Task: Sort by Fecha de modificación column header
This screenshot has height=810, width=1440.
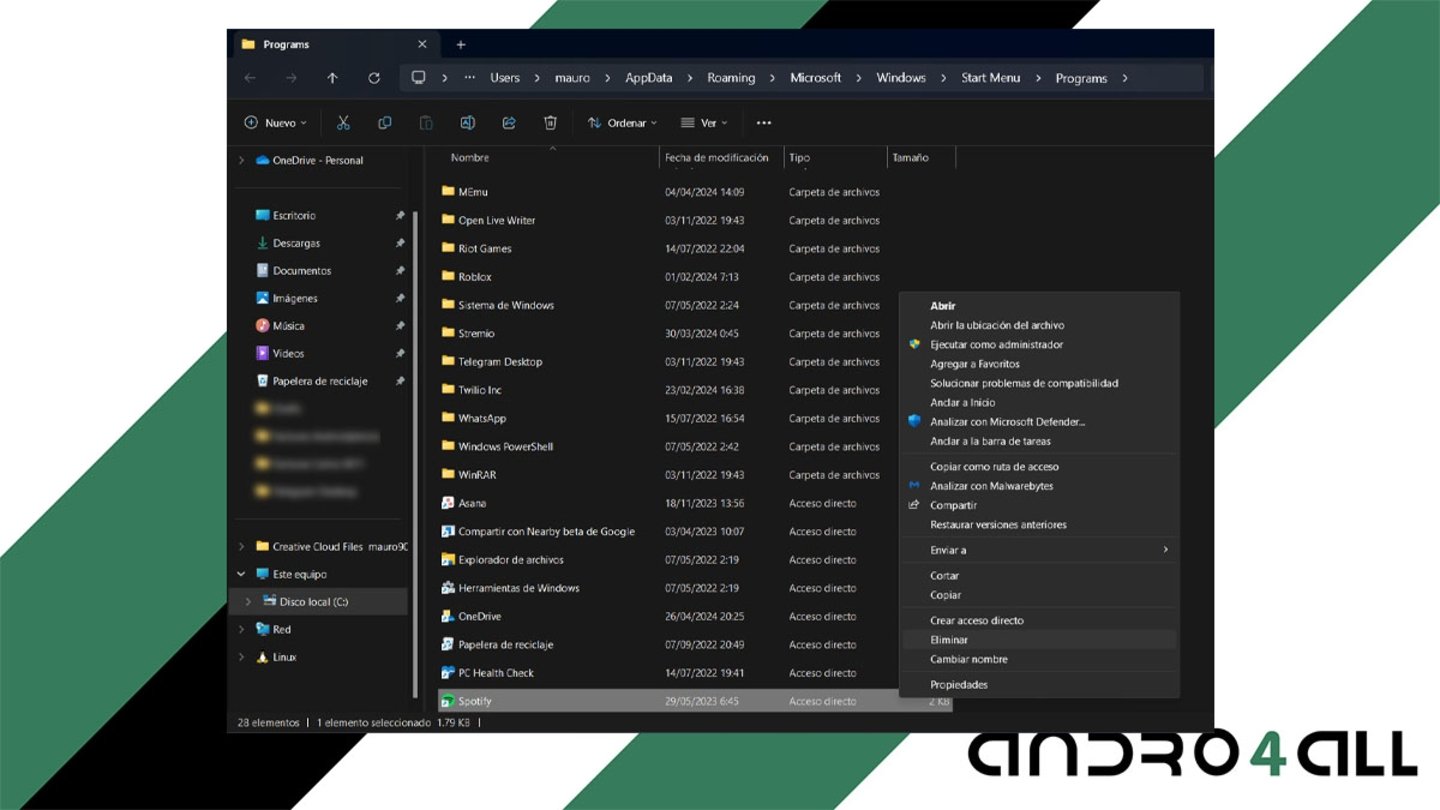Action: click(716, 158)
